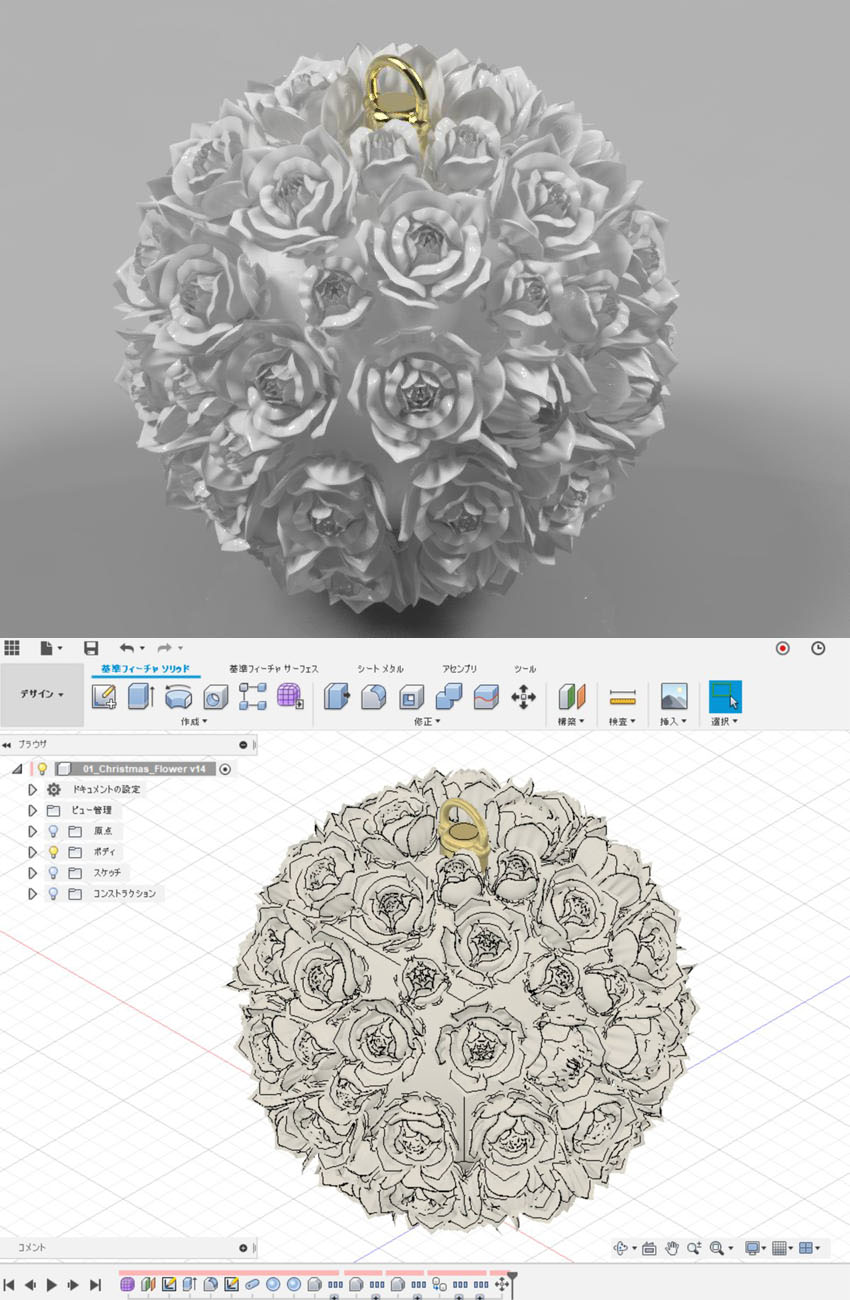The image size is (850, 1300).
Task: Switch to the シートメタル tab
Action: 380,668
